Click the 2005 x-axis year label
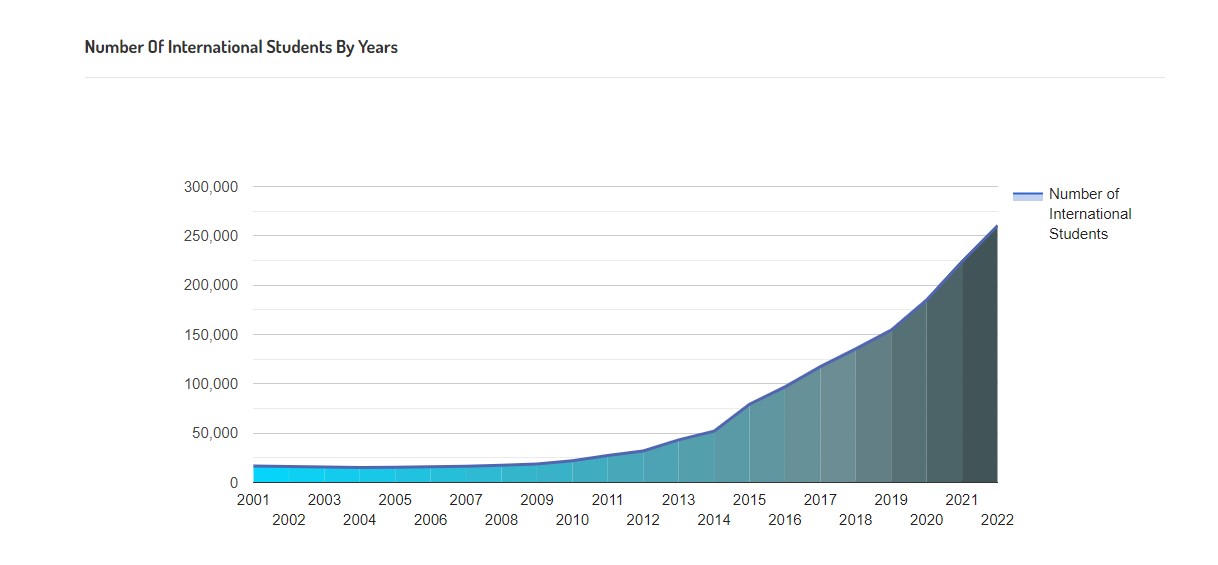Image resolution: width=1218 pixels, height=565 pixels. (395, 500)
